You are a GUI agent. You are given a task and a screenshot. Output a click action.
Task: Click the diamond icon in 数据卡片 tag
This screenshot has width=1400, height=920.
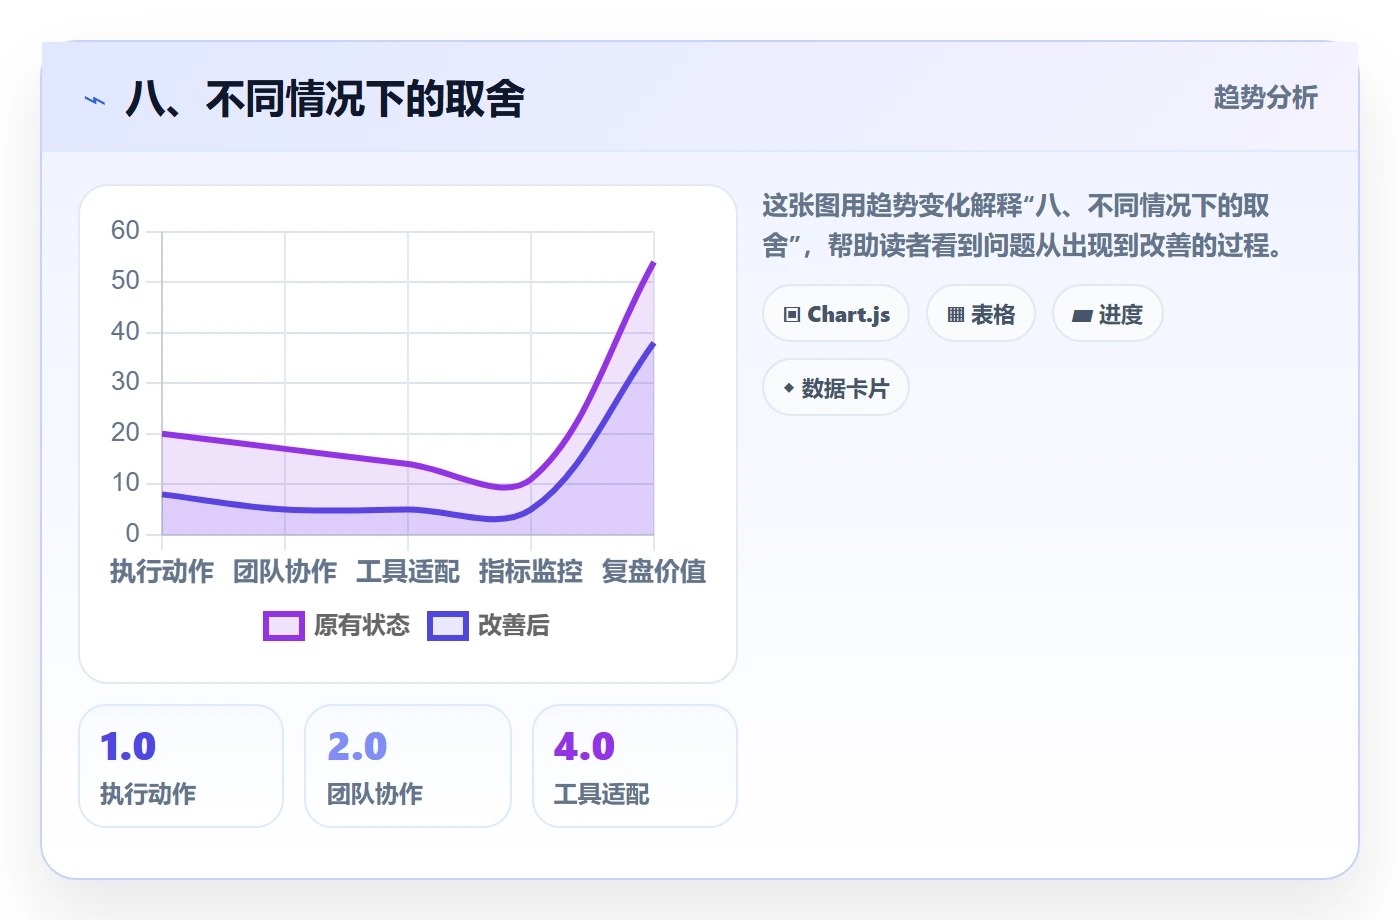pos(789,388)
